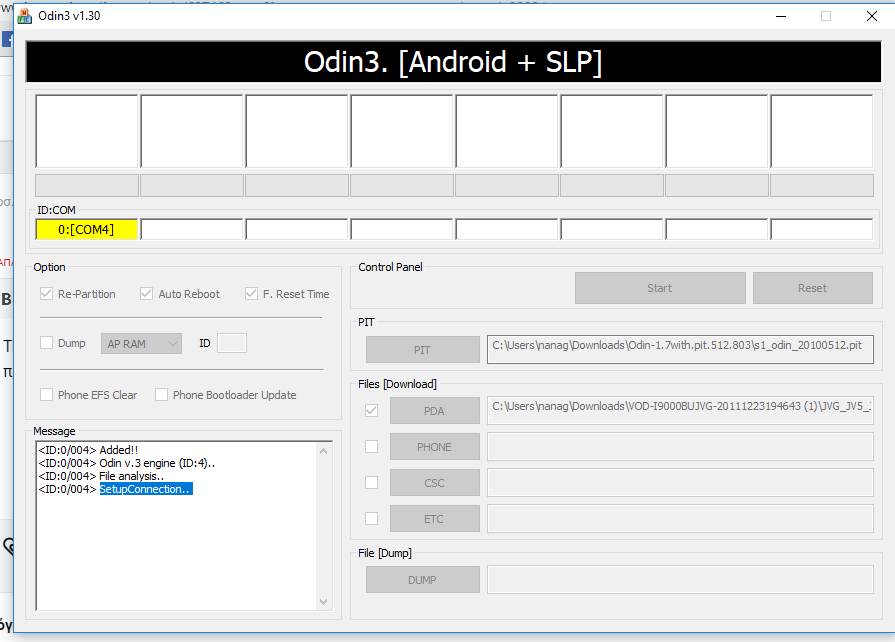Viewport: 895px width, 642px height.
Task: Click the 'File analysis..' log line
Action: [101, 476]
